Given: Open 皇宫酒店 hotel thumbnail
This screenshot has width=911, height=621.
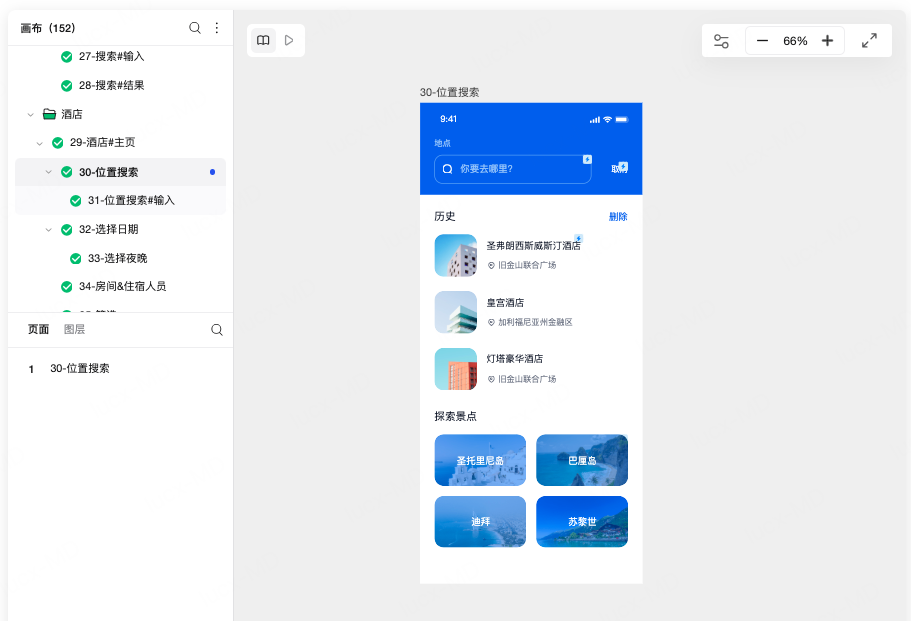Looking at the screenshot, I should click(x=456, y=312).
